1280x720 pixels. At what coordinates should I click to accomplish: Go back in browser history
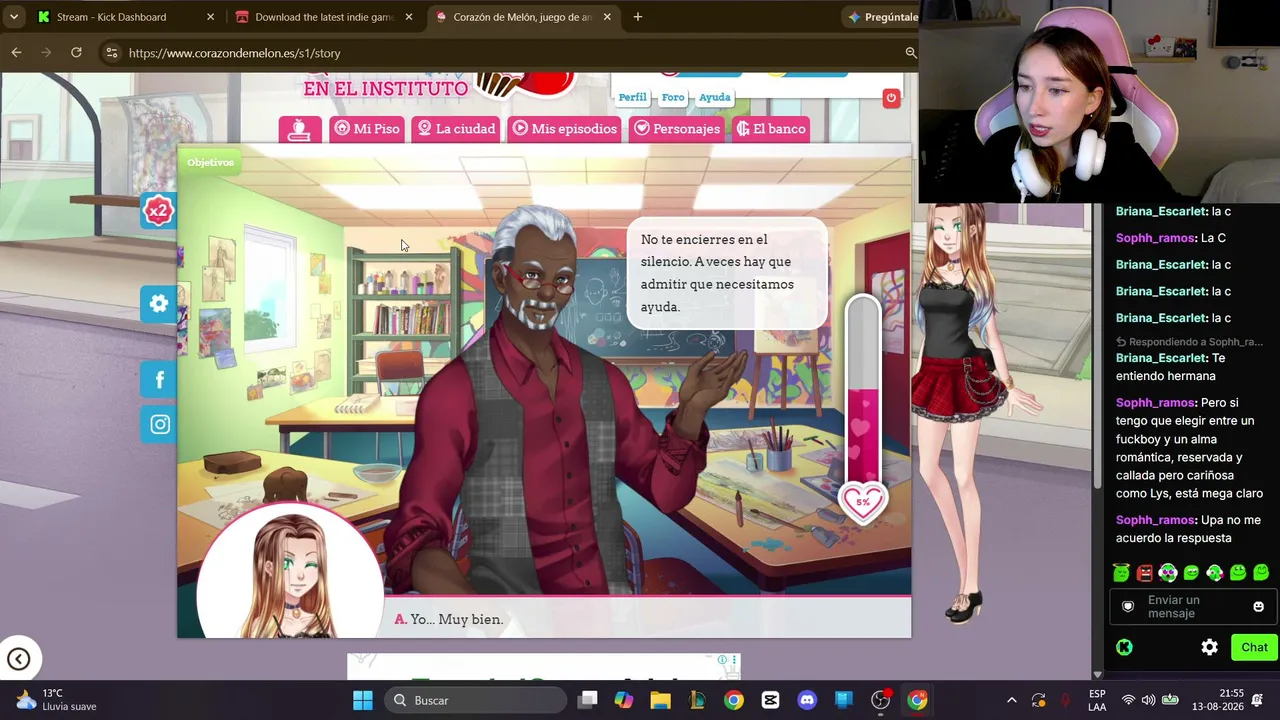pyautogui.click(x=16, y=53)
